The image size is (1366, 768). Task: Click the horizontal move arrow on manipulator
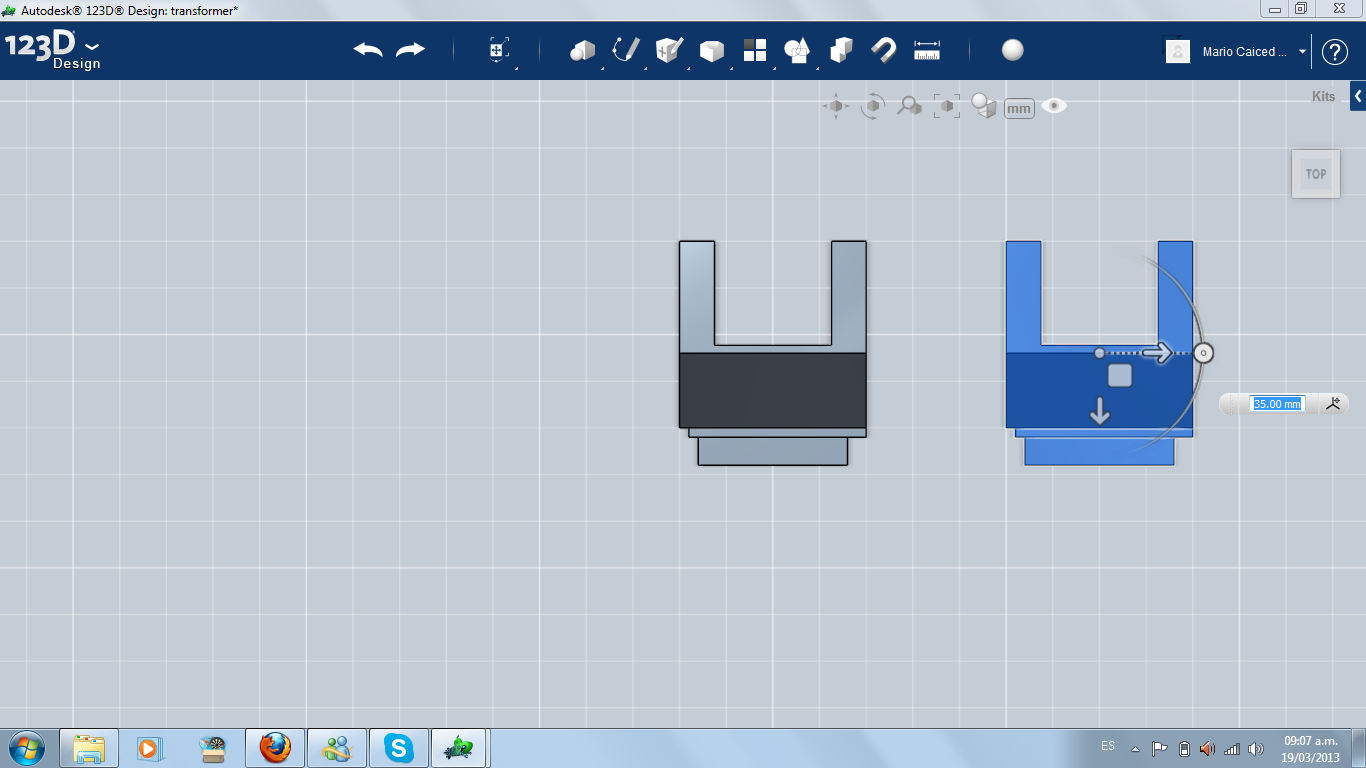(1157, 352)
